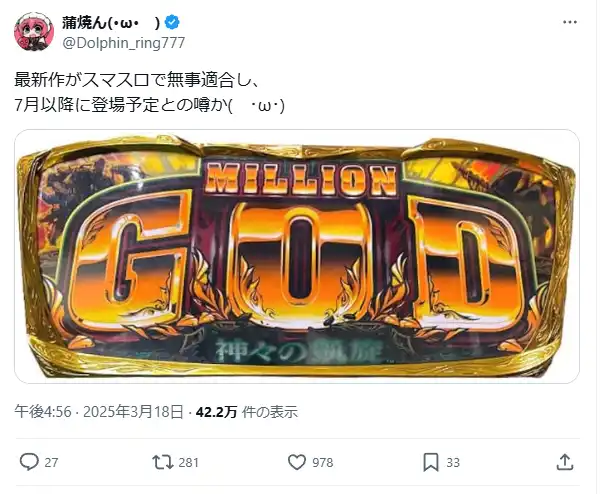Open the profile avatar picture

pos(34,31)
